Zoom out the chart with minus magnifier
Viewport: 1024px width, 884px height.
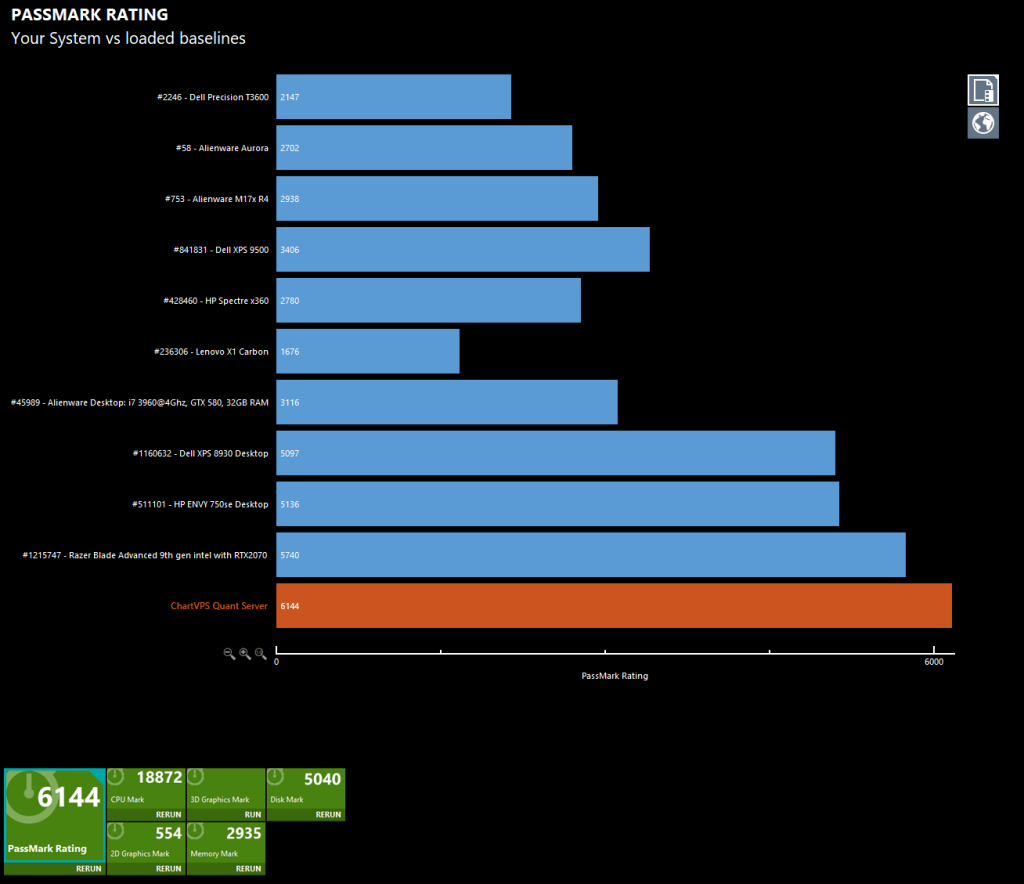tap(229, 653)
